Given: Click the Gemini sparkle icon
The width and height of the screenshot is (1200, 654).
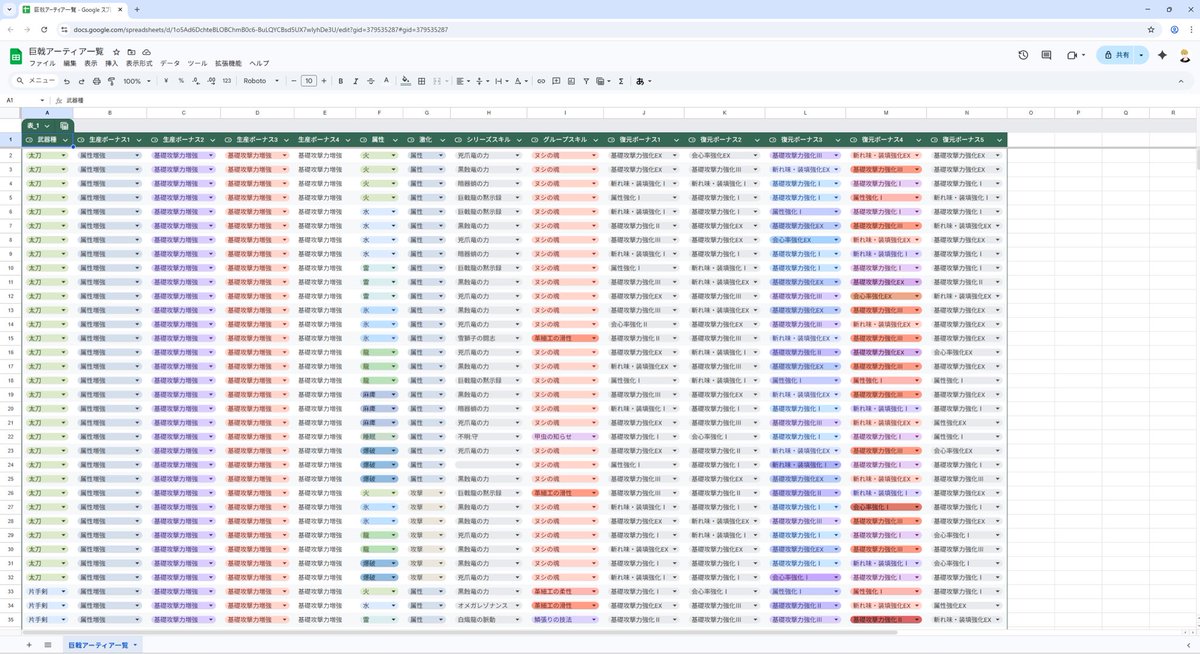Looking at the screenshot, I should click(x=1162, y=55).
